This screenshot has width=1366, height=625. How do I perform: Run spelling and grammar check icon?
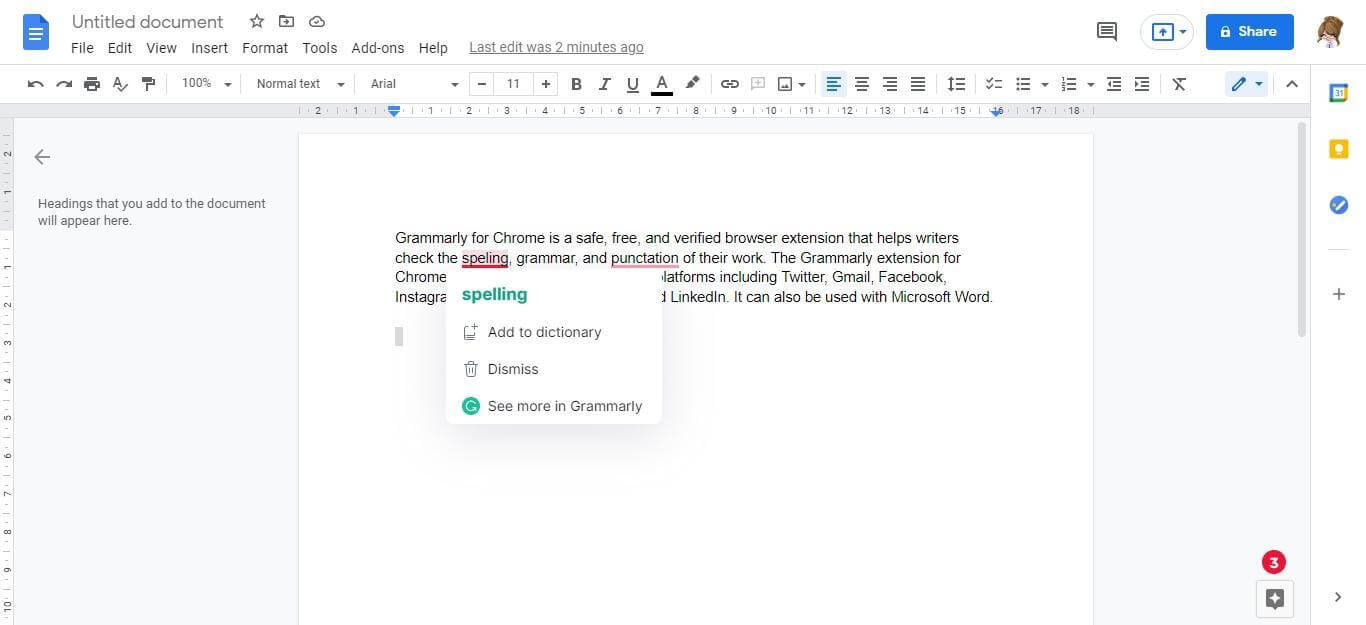pyautogui.click(x=120, y=84)
